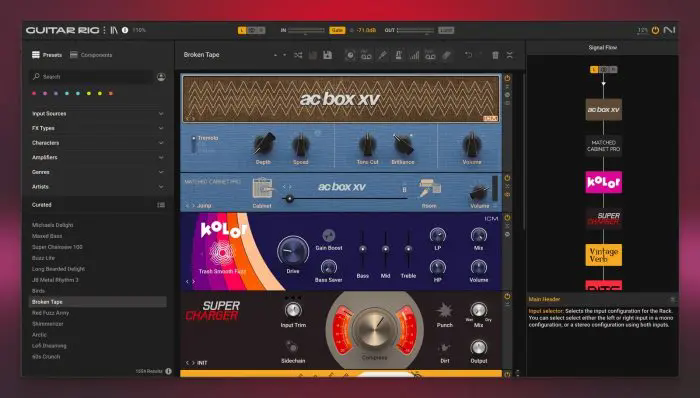The height and width of the screenshot is (398, 700).
Task: Click preset arrows beside INIT on Supercharger
Action: coord(190,363)
